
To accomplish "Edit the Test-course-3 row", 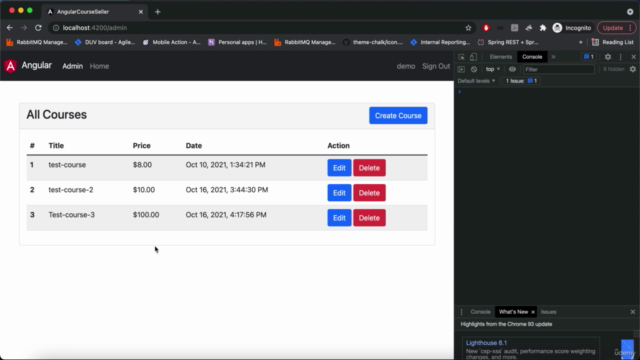I will pos(339,218).
